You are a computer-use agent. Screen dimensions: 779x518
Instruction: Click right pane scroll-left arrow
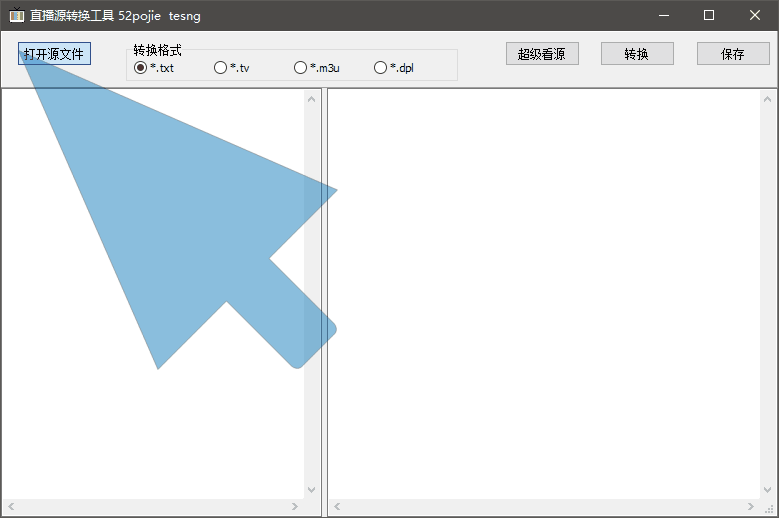(337, 506)
